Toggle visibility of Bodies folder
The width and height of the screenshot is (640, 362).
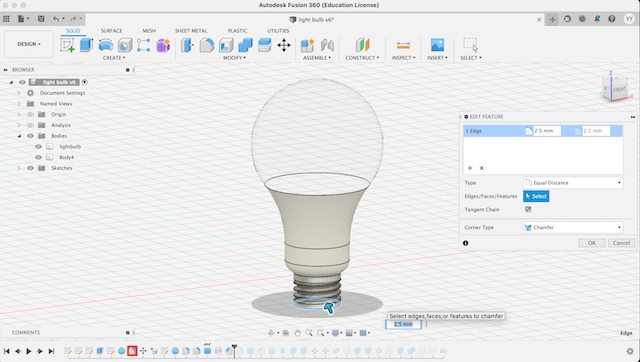(30, 136)
